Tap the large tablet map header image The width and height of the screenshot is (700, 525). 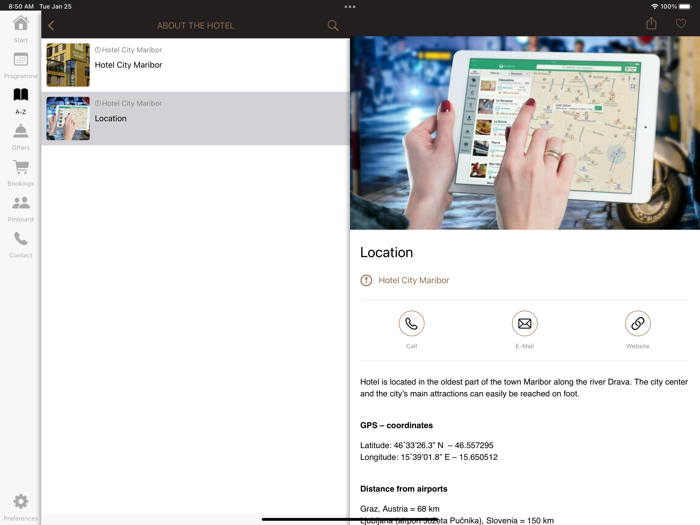pos(525,133)
